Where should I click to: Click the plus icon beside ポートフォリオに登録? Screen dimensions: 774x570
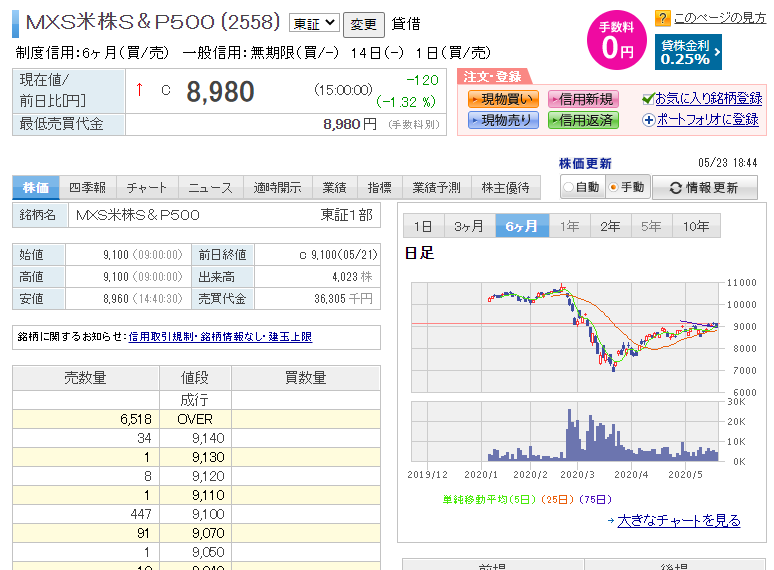[649, 120]
